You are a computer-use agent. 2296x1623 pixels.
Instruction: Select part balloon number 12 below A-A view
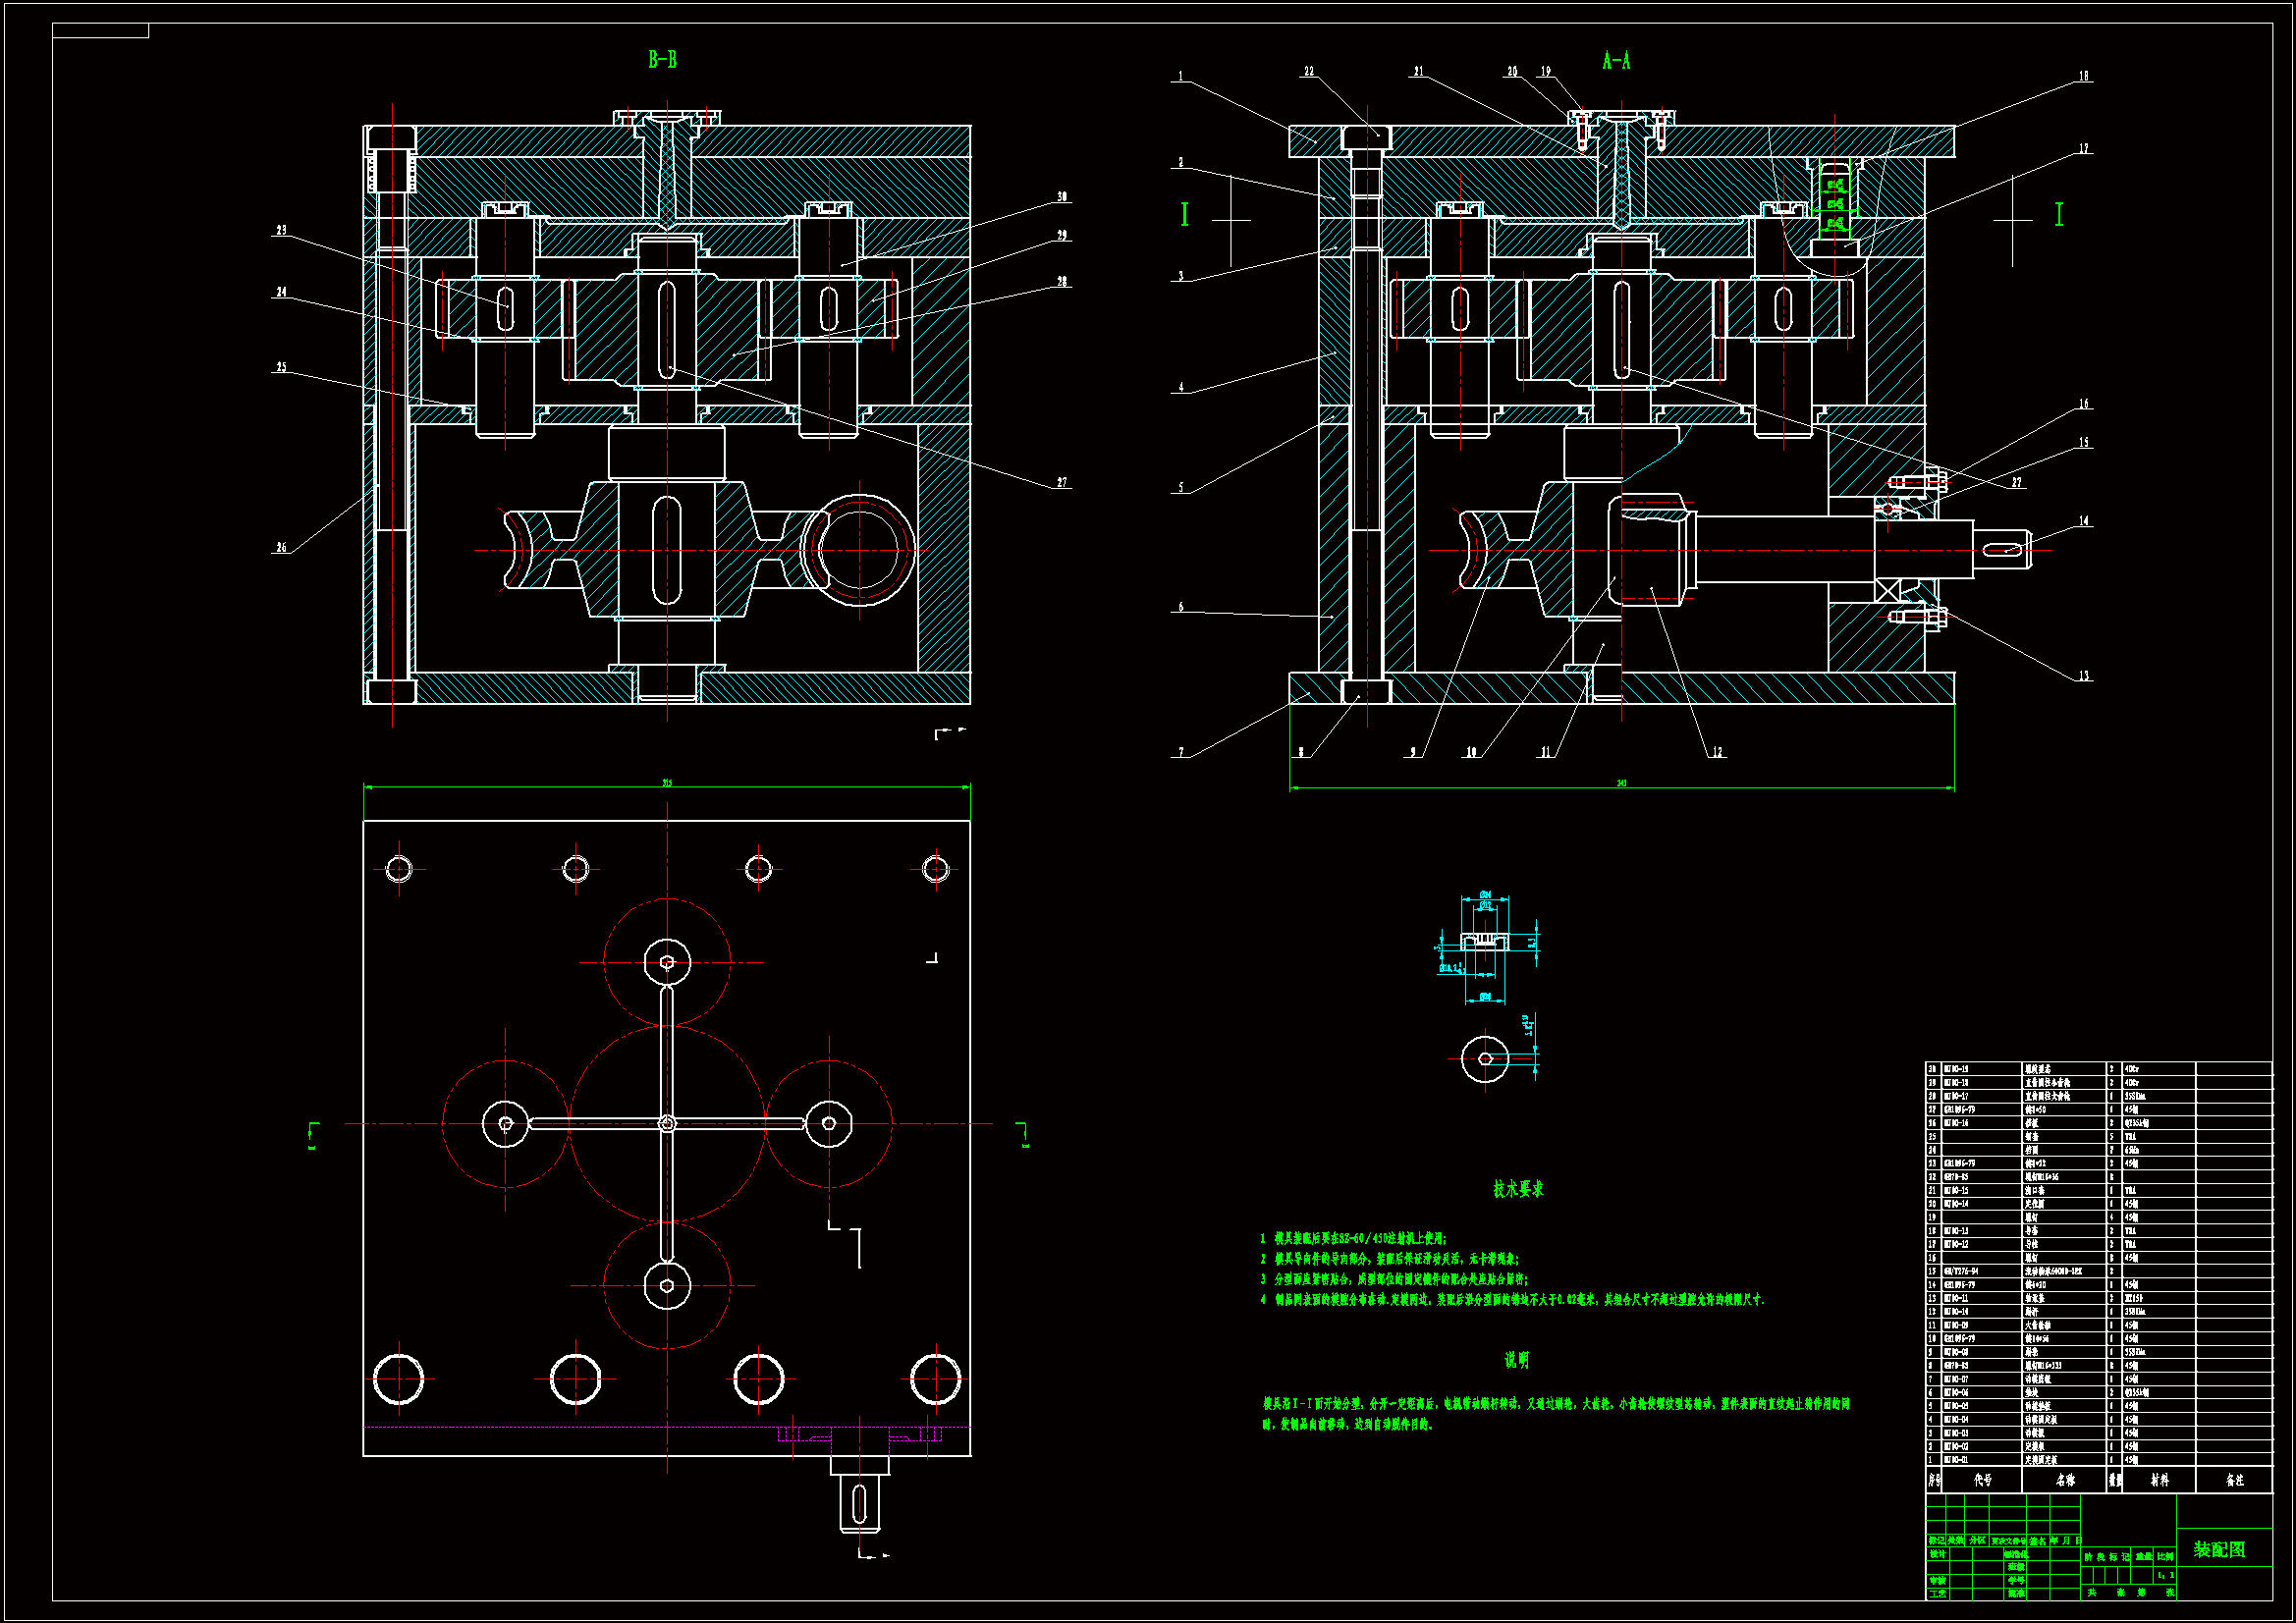(1717, 752)
